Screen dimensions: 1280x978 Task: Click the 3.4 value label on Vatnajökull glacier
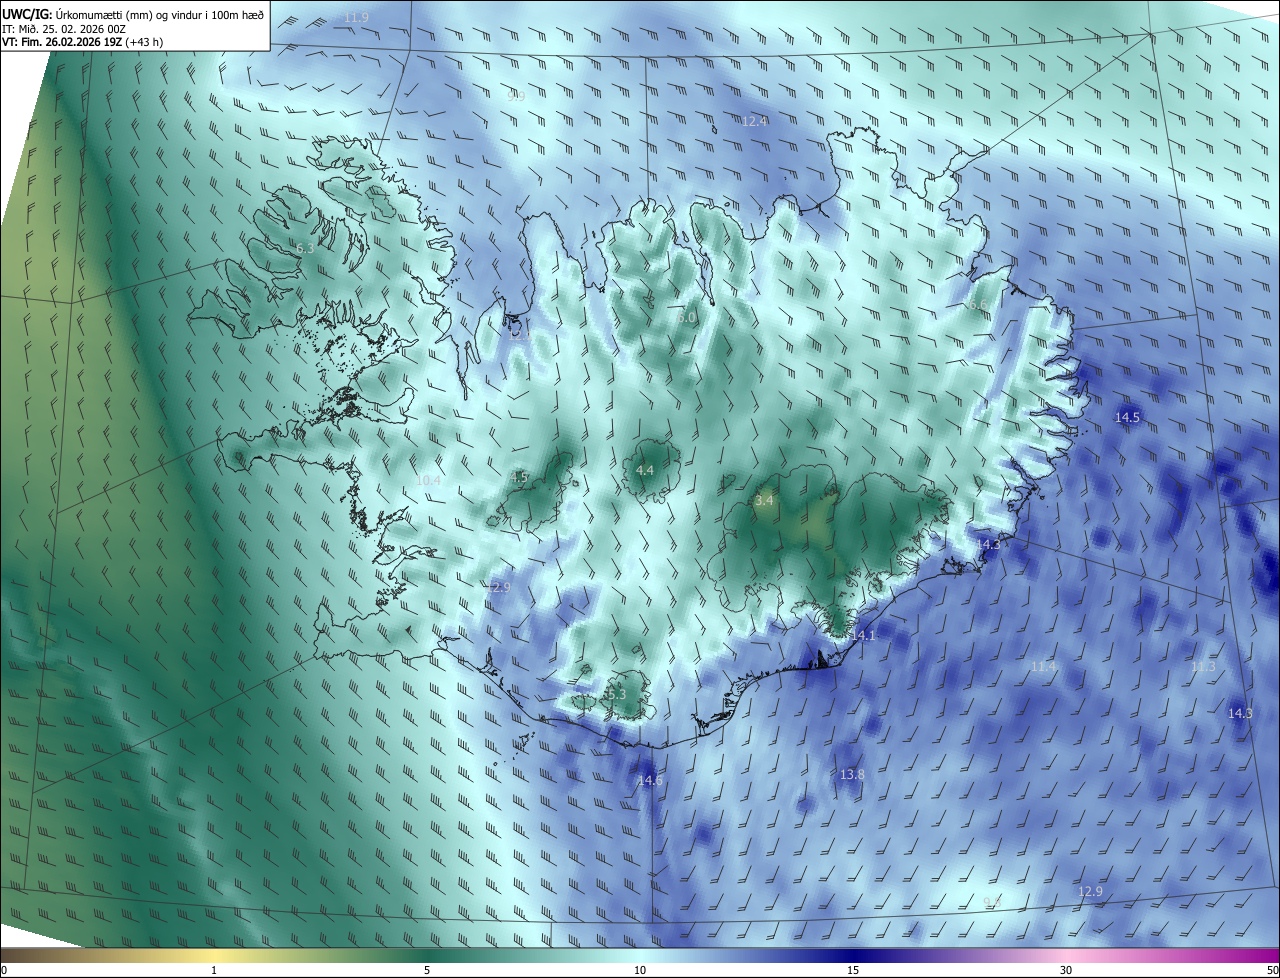pos(765,500)
